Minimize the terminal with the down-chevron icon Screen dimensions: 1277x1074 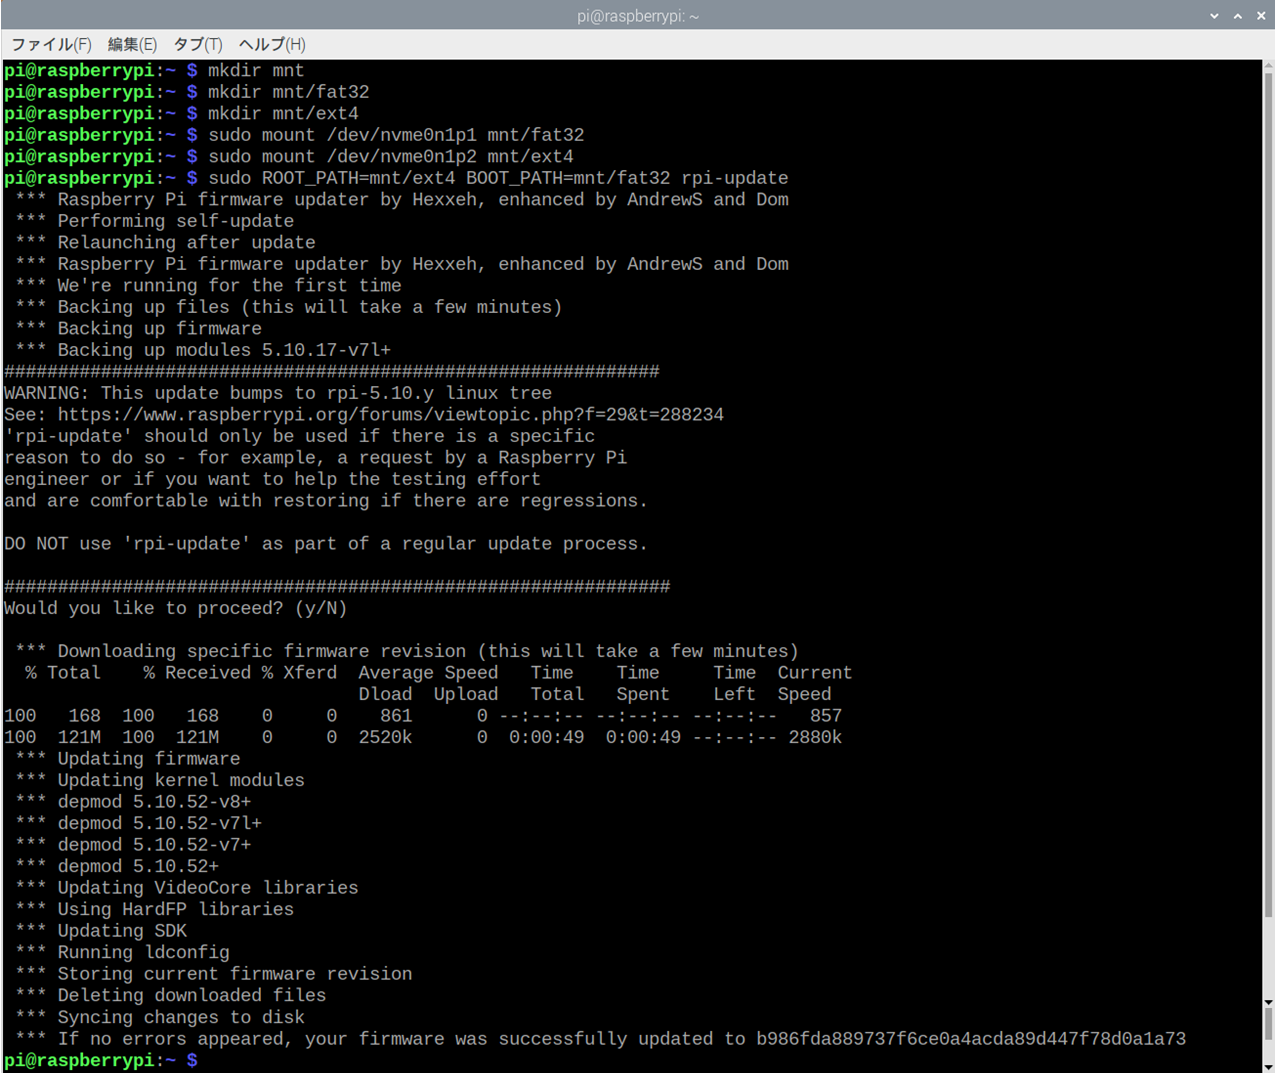click(x=1214, y=16)
